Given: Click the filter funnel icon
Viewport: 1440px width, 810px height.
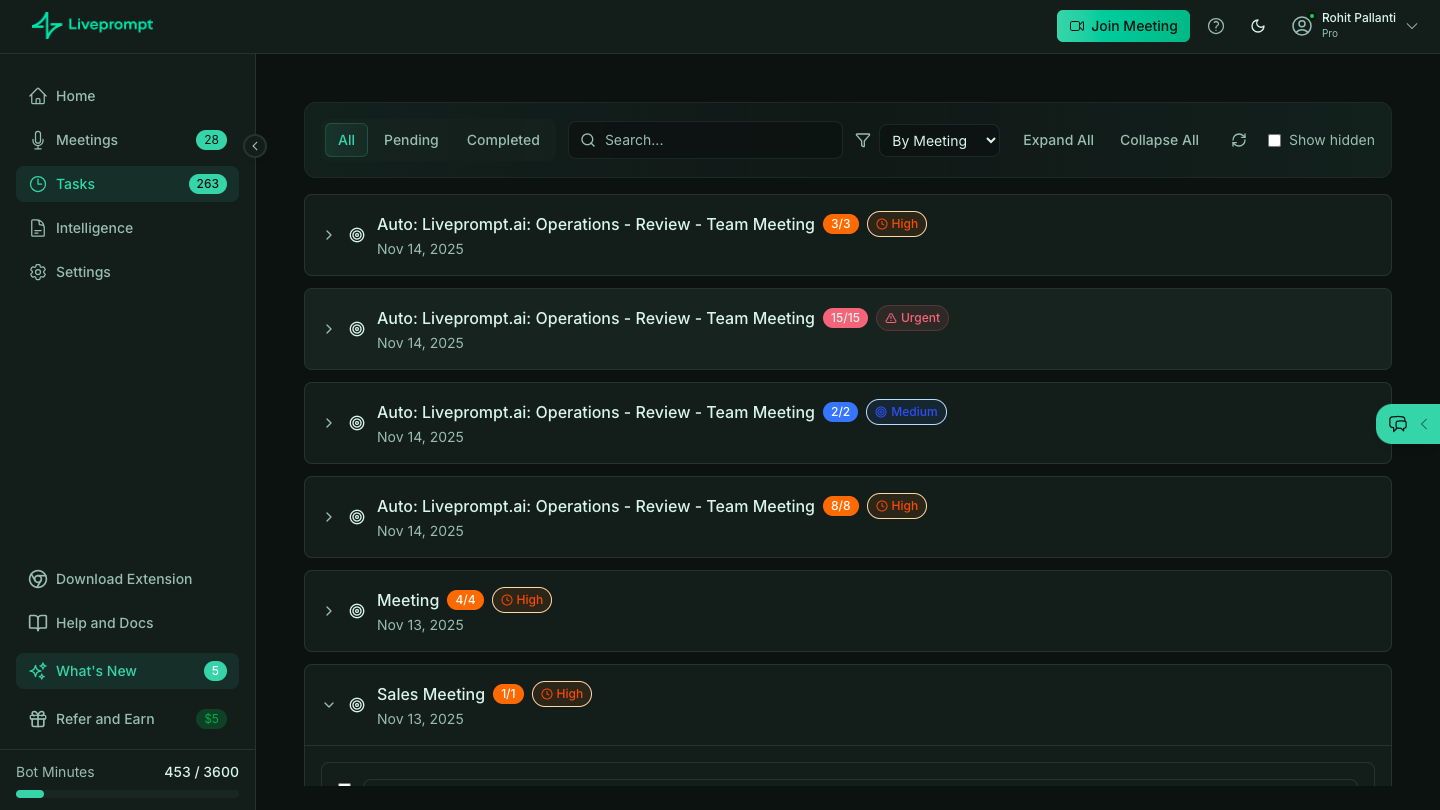Looking at the screenshot, I should (863, 140).
